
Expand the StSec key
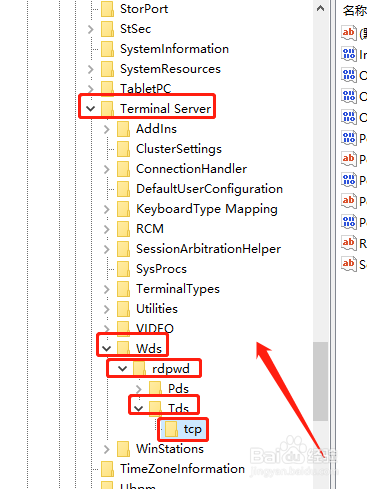pyautogui.click(x=90, y=29)
